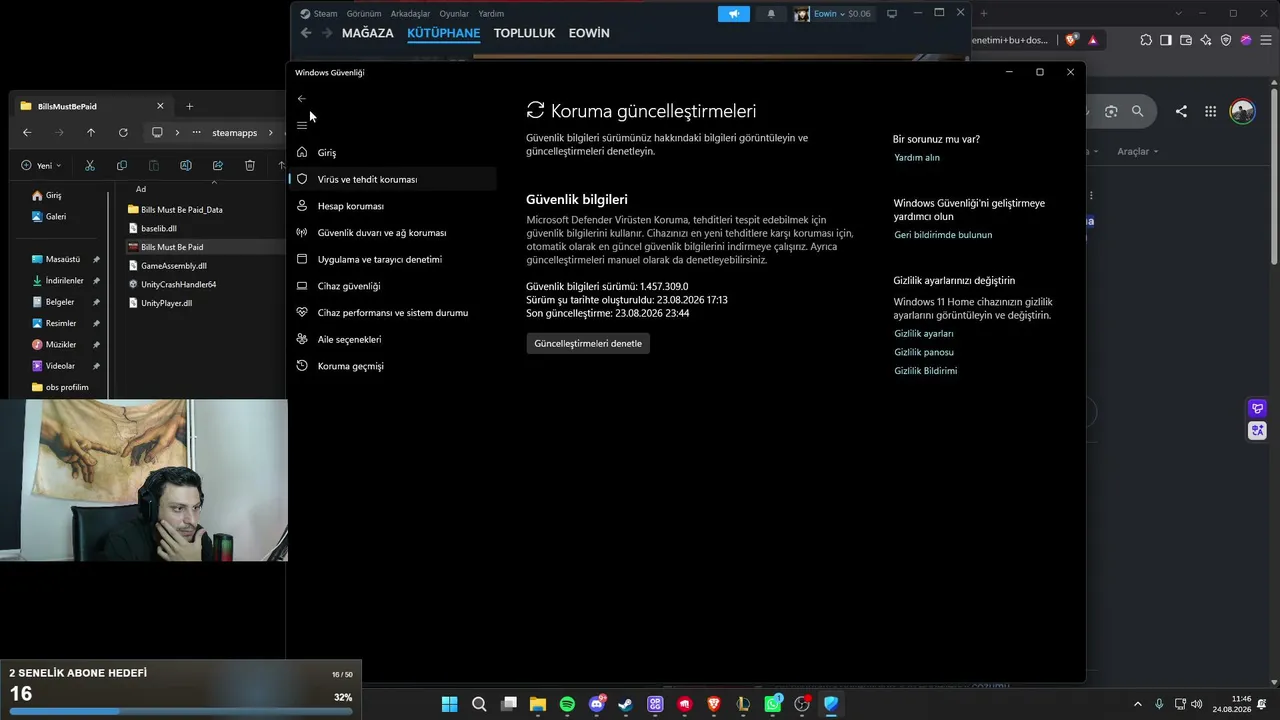The width and height of the screenshot is (1280, 720).
Task: Click Copy icon in Explorer toolbar
Action: point(122,165)
